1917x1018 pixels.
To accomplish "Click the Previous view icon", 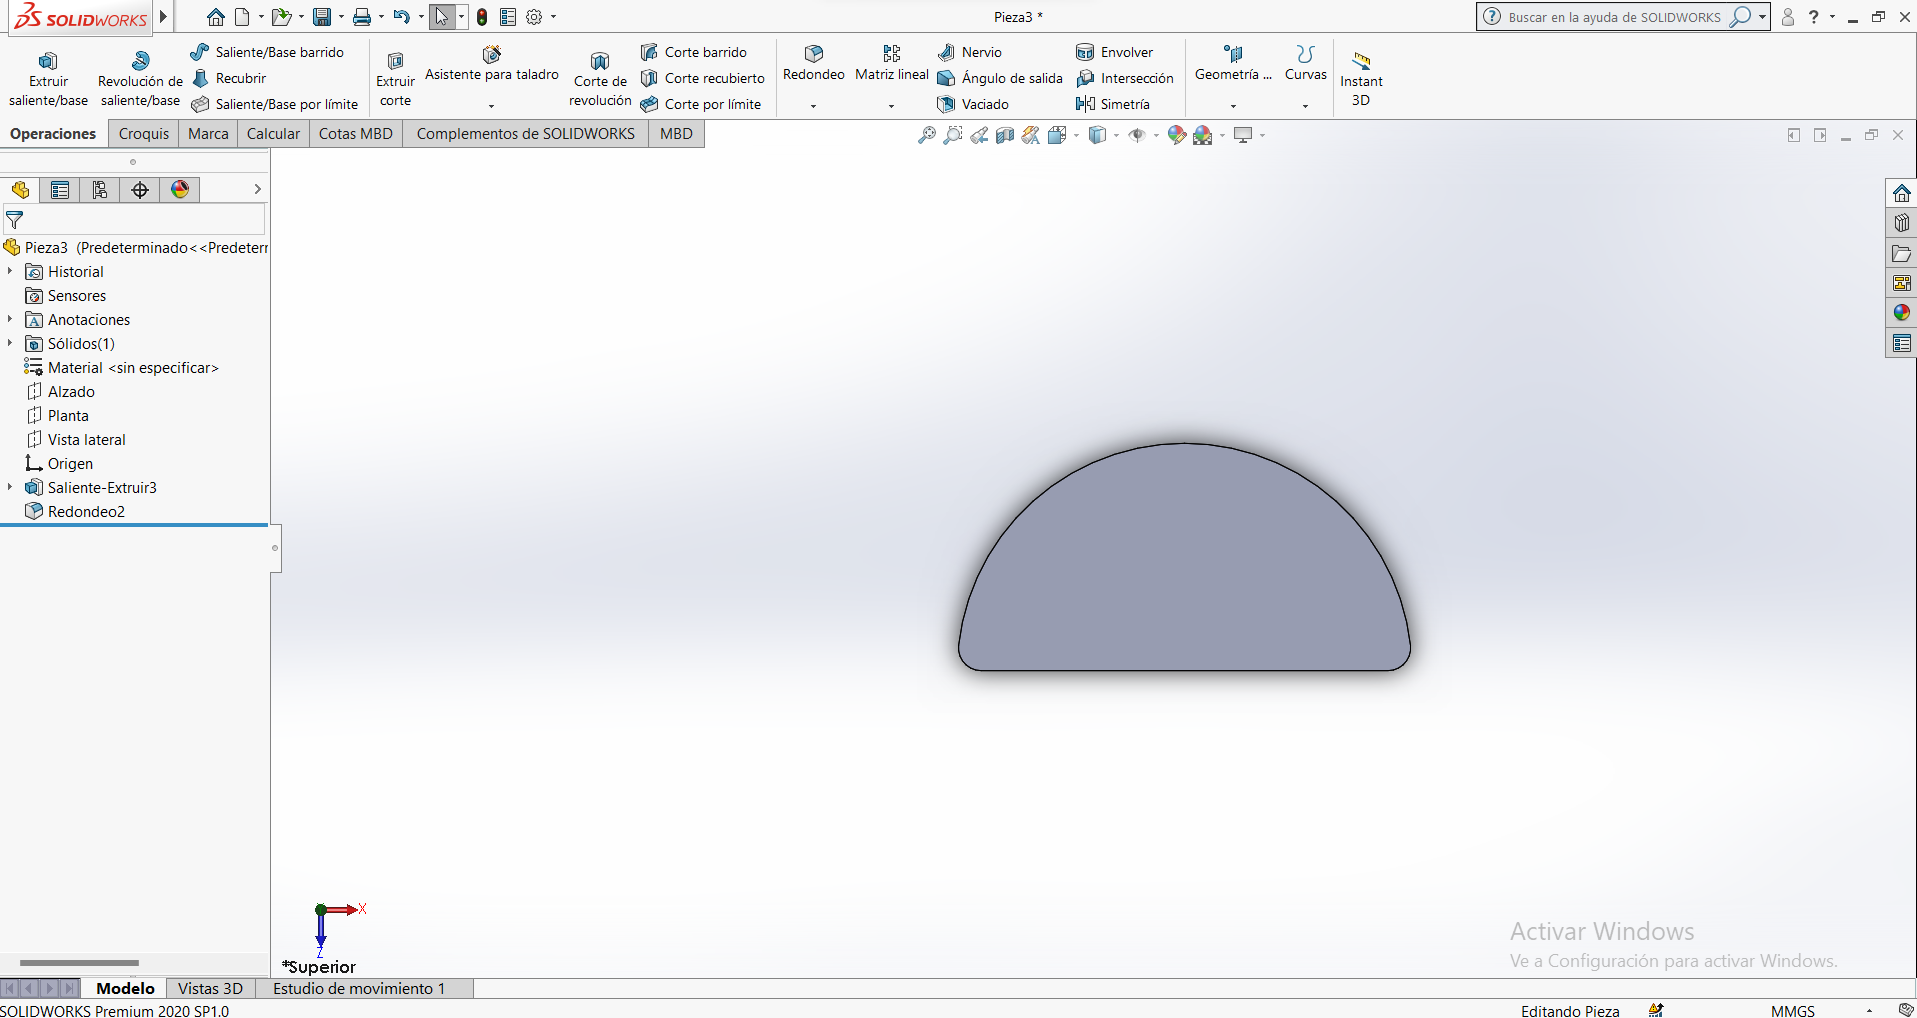I will coord(979,135).
